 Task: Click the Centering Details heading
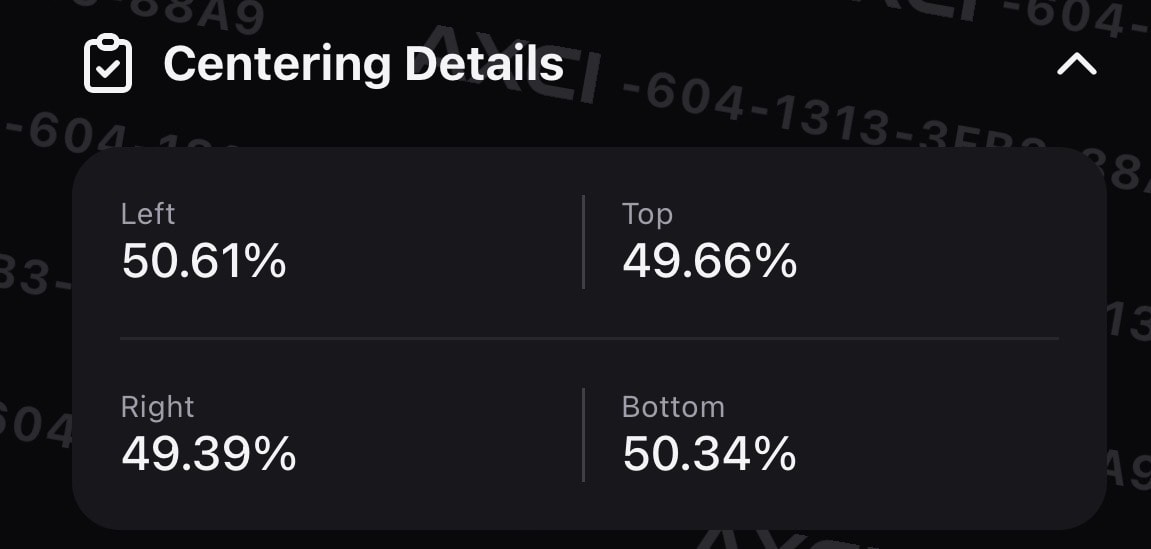click(363, 64)
